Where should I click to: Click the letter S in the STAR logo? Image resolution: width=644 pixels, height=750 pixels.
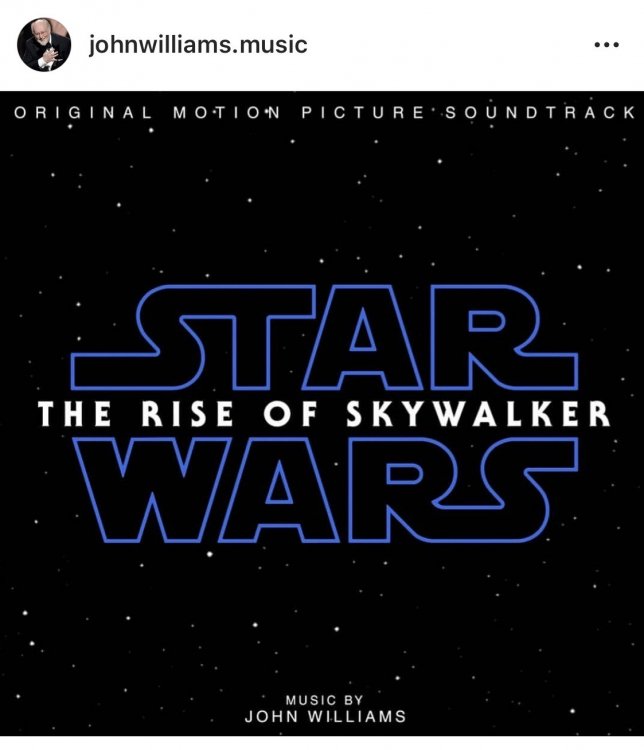point(139,337)
